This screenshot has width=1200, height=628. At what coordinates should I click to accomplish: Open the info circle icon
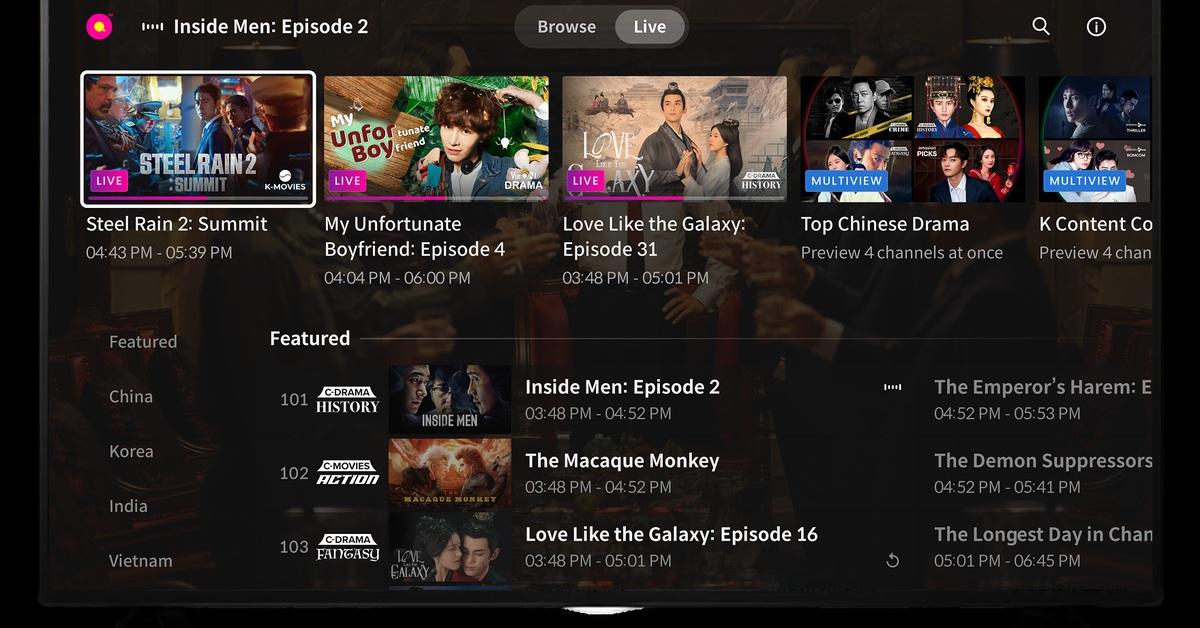click(x=1096, y=27)
